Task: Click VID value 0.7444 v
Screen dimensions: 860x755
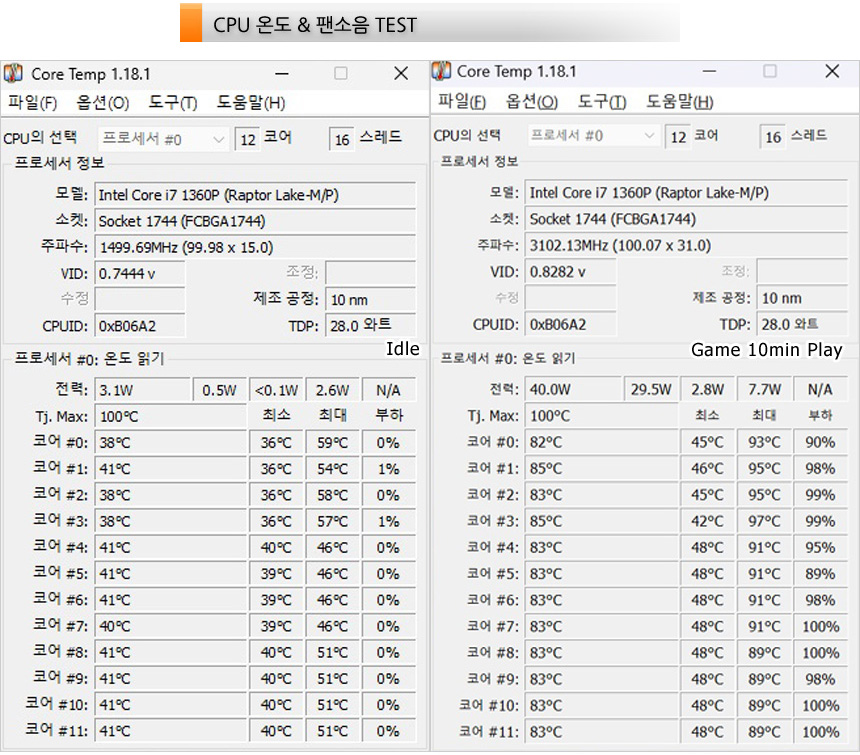Action: pyautogui.click(x=140, y=273)
